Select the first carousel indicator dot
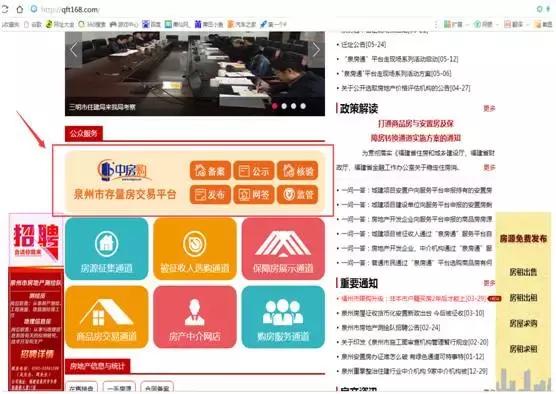The image size is (556, 394). [x=274, y=106]
